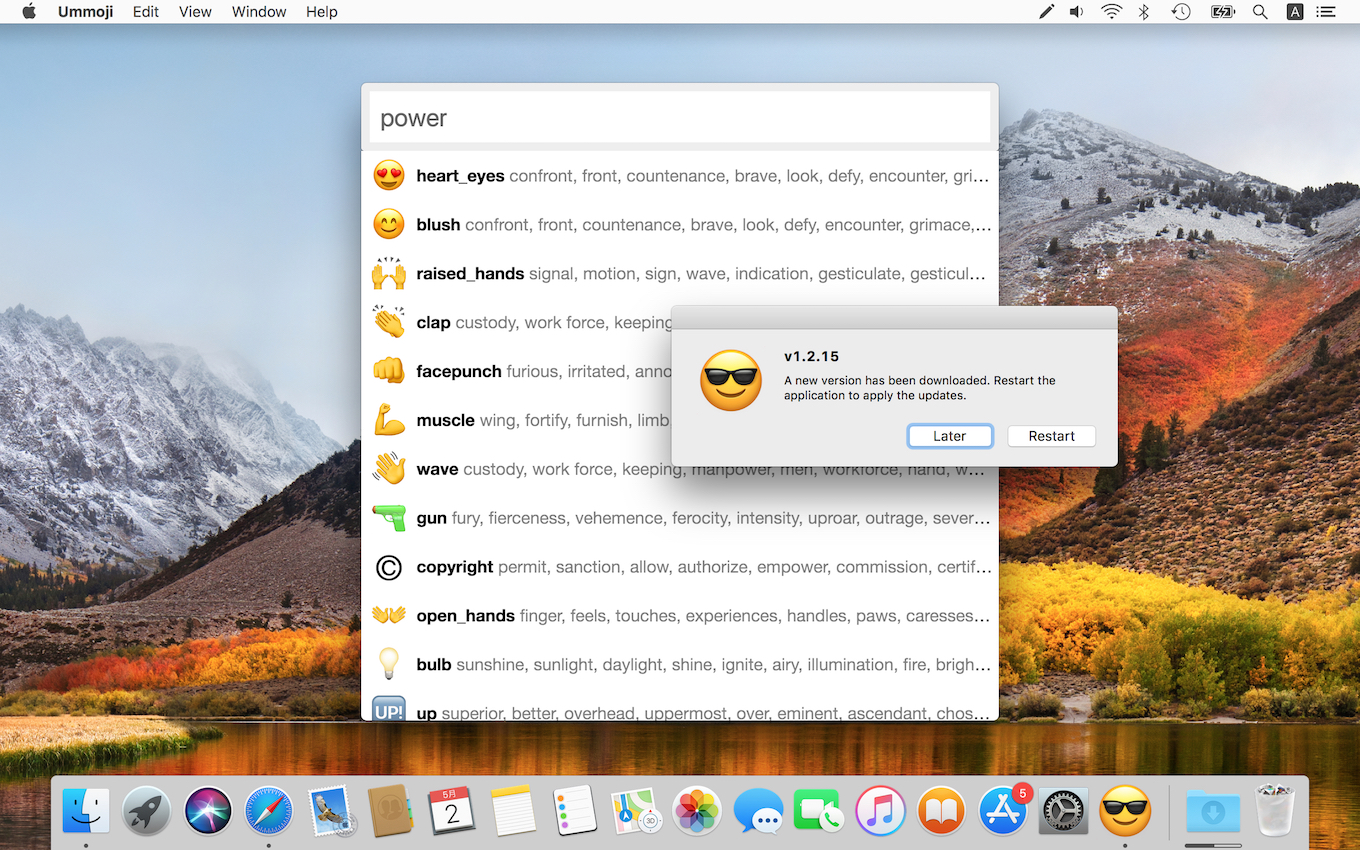Open the volume control in menu bar
This screenshot has width=1360, height=850.
pyautogui.click(x=1076, y=12)
